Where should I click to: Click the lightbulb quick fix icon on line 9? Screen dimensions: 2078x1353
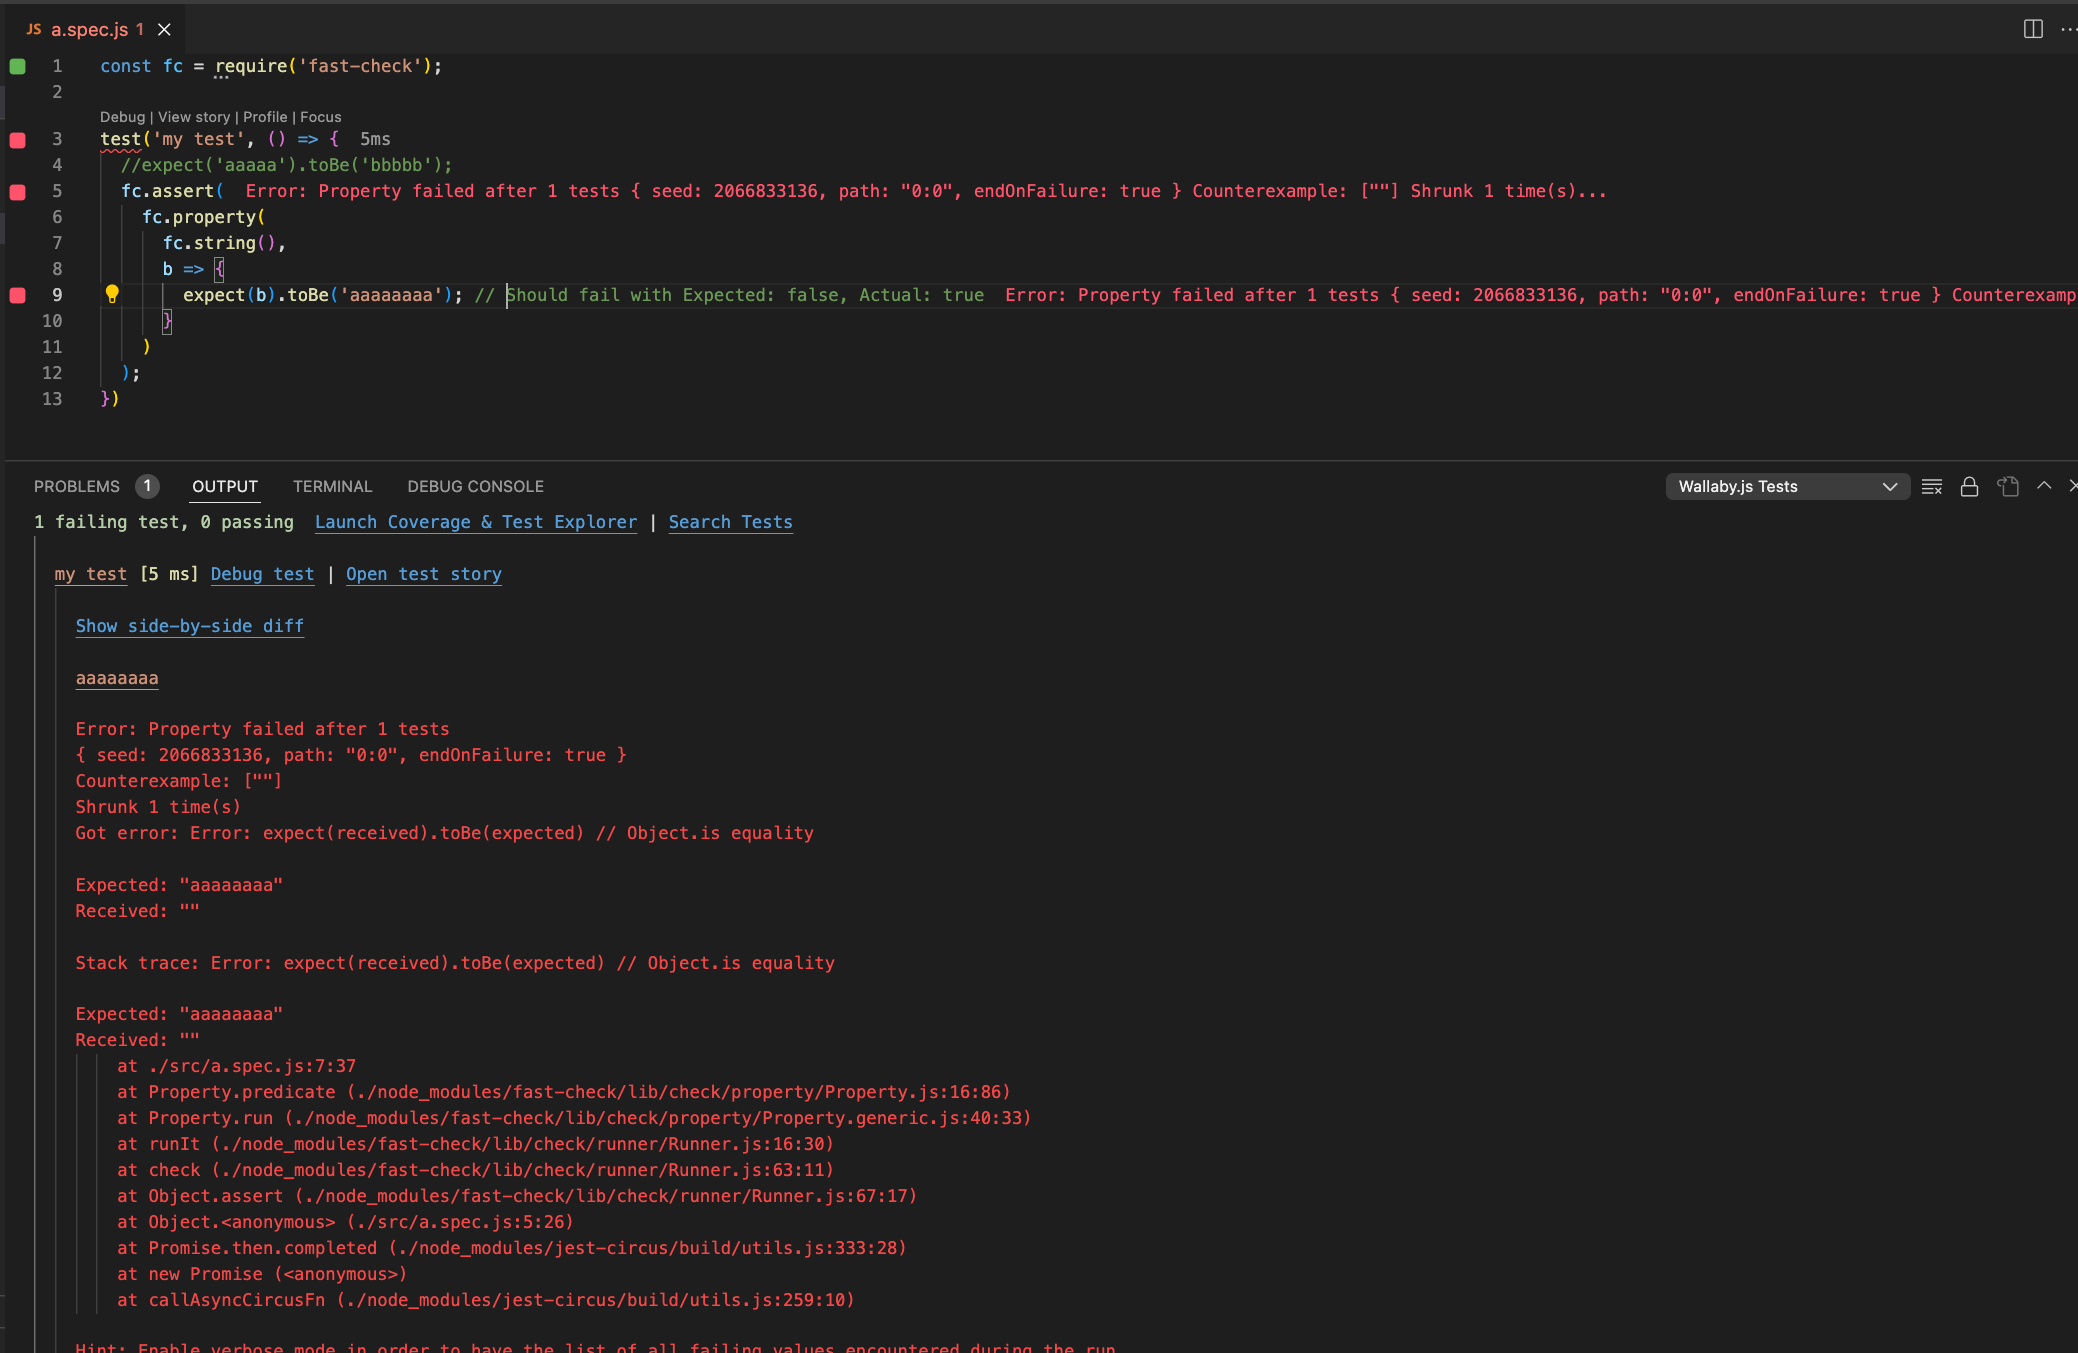tap(112, 295)
